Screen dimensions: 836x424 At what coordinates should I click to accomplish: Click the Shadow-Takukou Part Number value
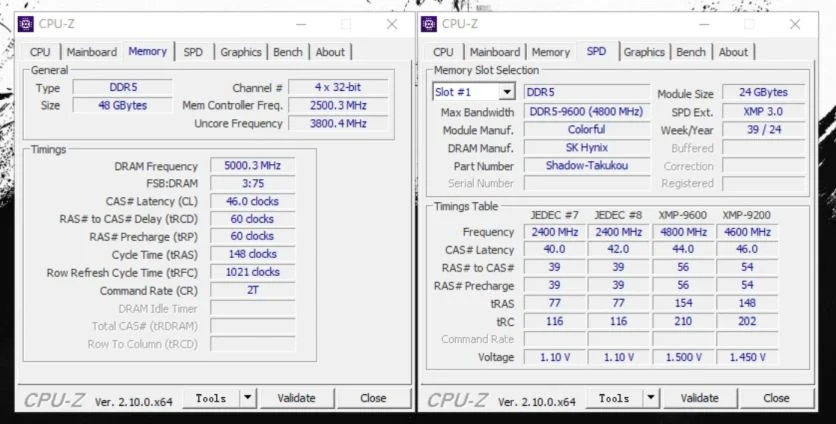coord(586,166)
